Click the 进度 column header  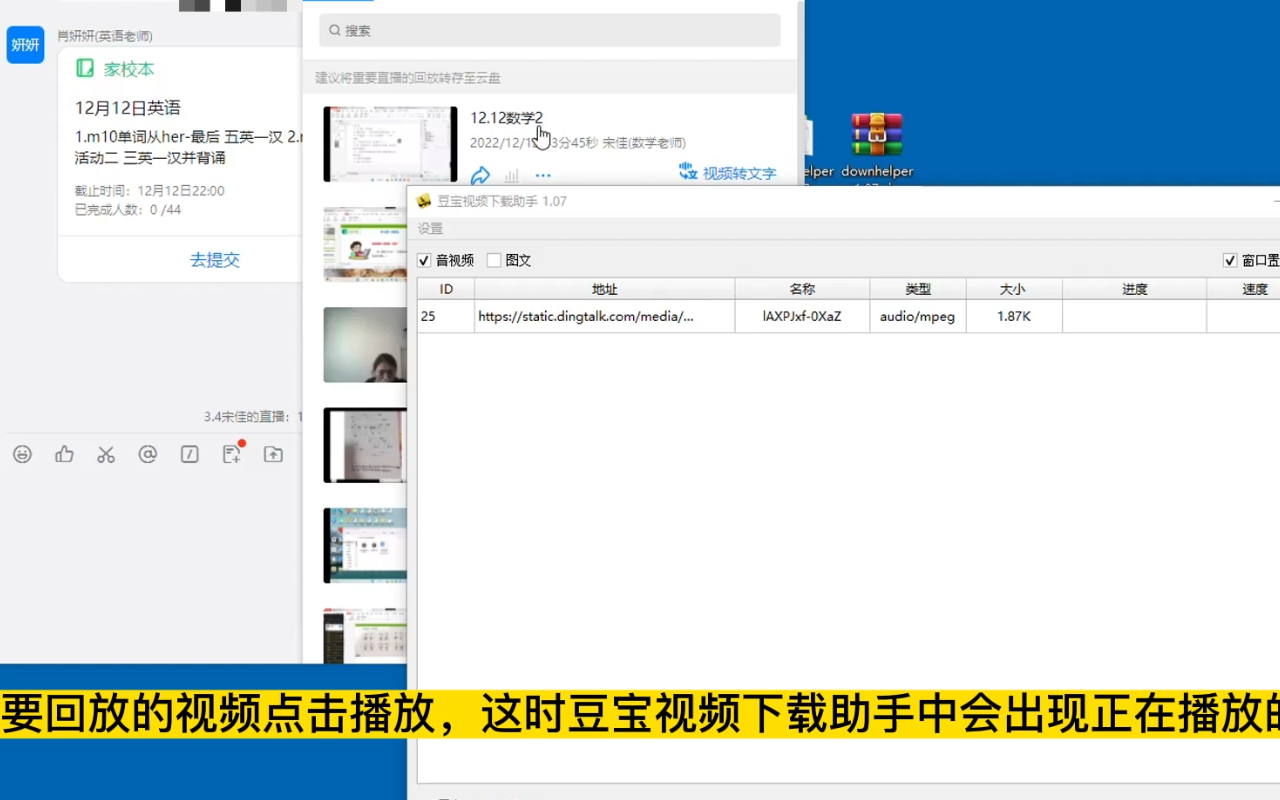[1134, 289]
